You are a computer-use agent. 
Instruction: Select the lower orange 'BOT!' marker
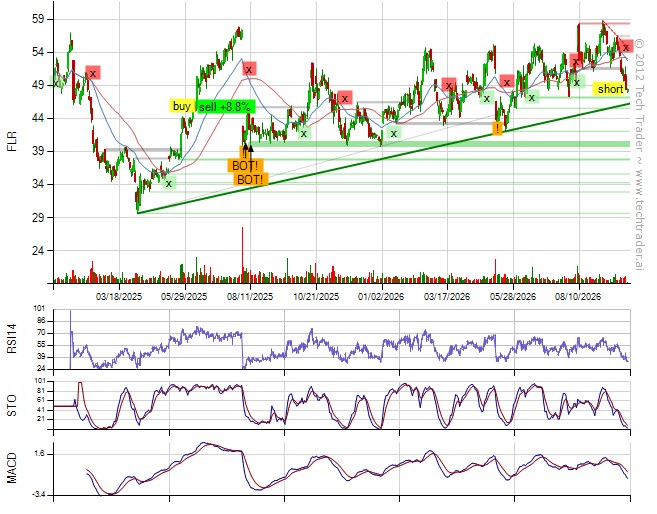tap(251, 179)
